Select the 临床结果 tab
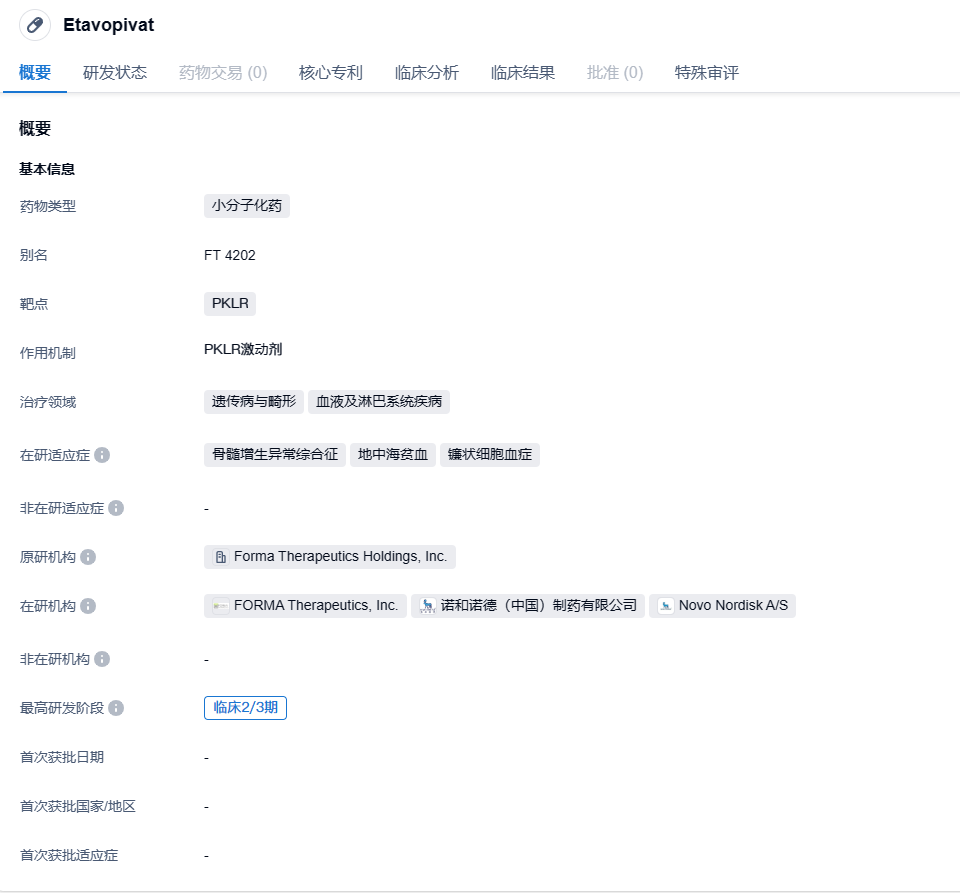Screen dimensions: 960x893 pos(523,73)
